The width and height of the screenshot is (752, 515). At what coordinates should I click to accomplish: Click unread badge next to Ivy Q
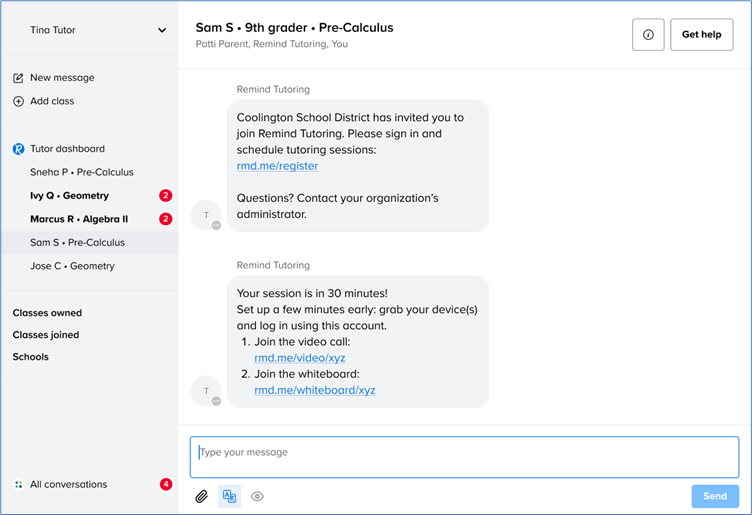point(165,196)
